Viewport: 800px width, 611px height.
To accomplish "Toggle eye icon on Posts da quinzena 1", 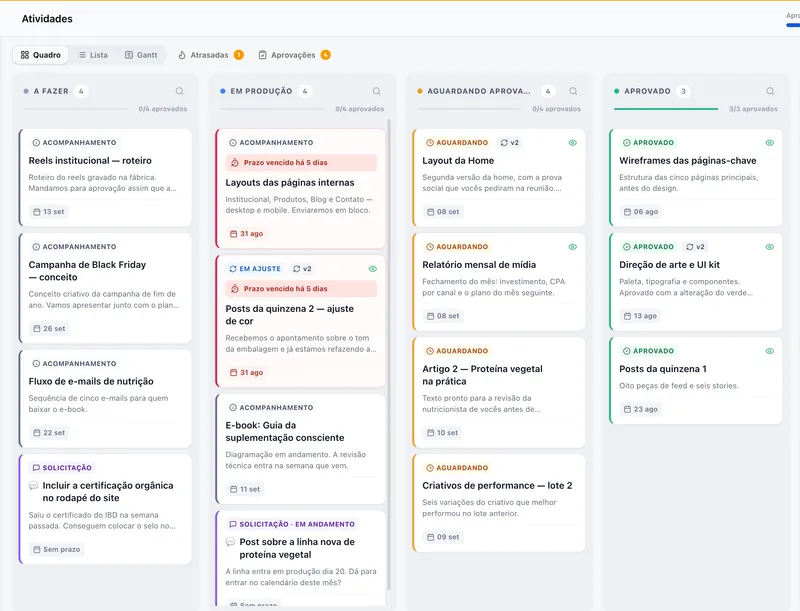I will coord(769,351).
